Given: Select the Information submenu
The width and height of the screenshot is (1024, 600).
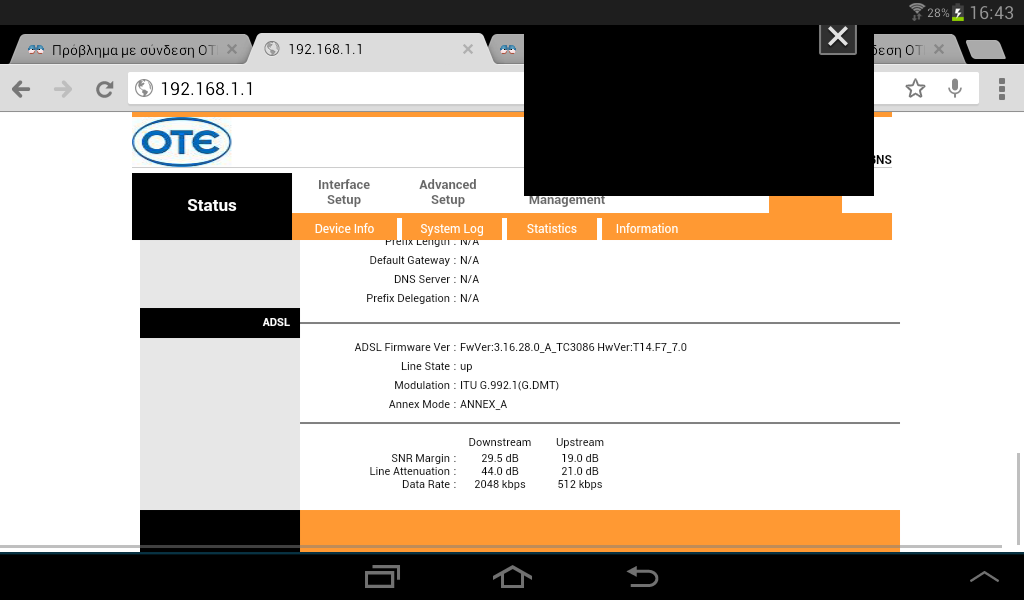Looking at the screenshot, I should click(x=647, y=229).
